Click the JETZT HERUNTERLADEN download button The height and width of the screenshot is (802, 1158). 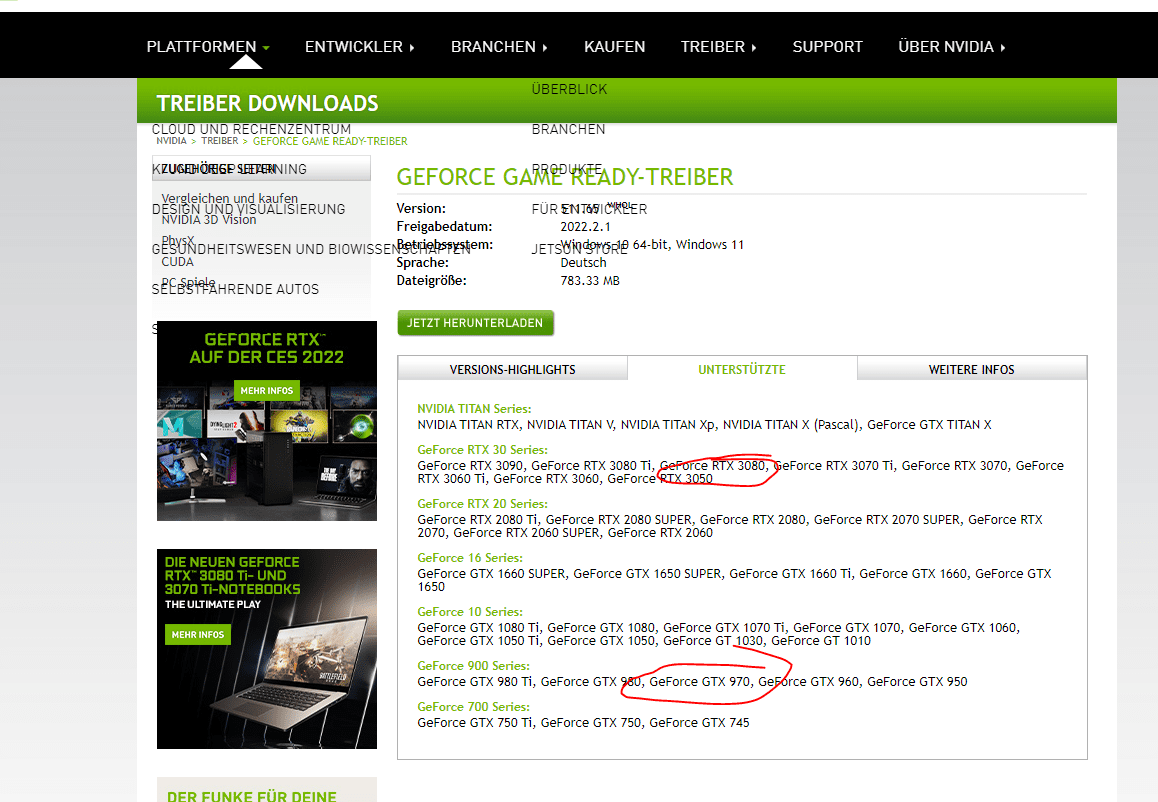click(x=475, y=323)
